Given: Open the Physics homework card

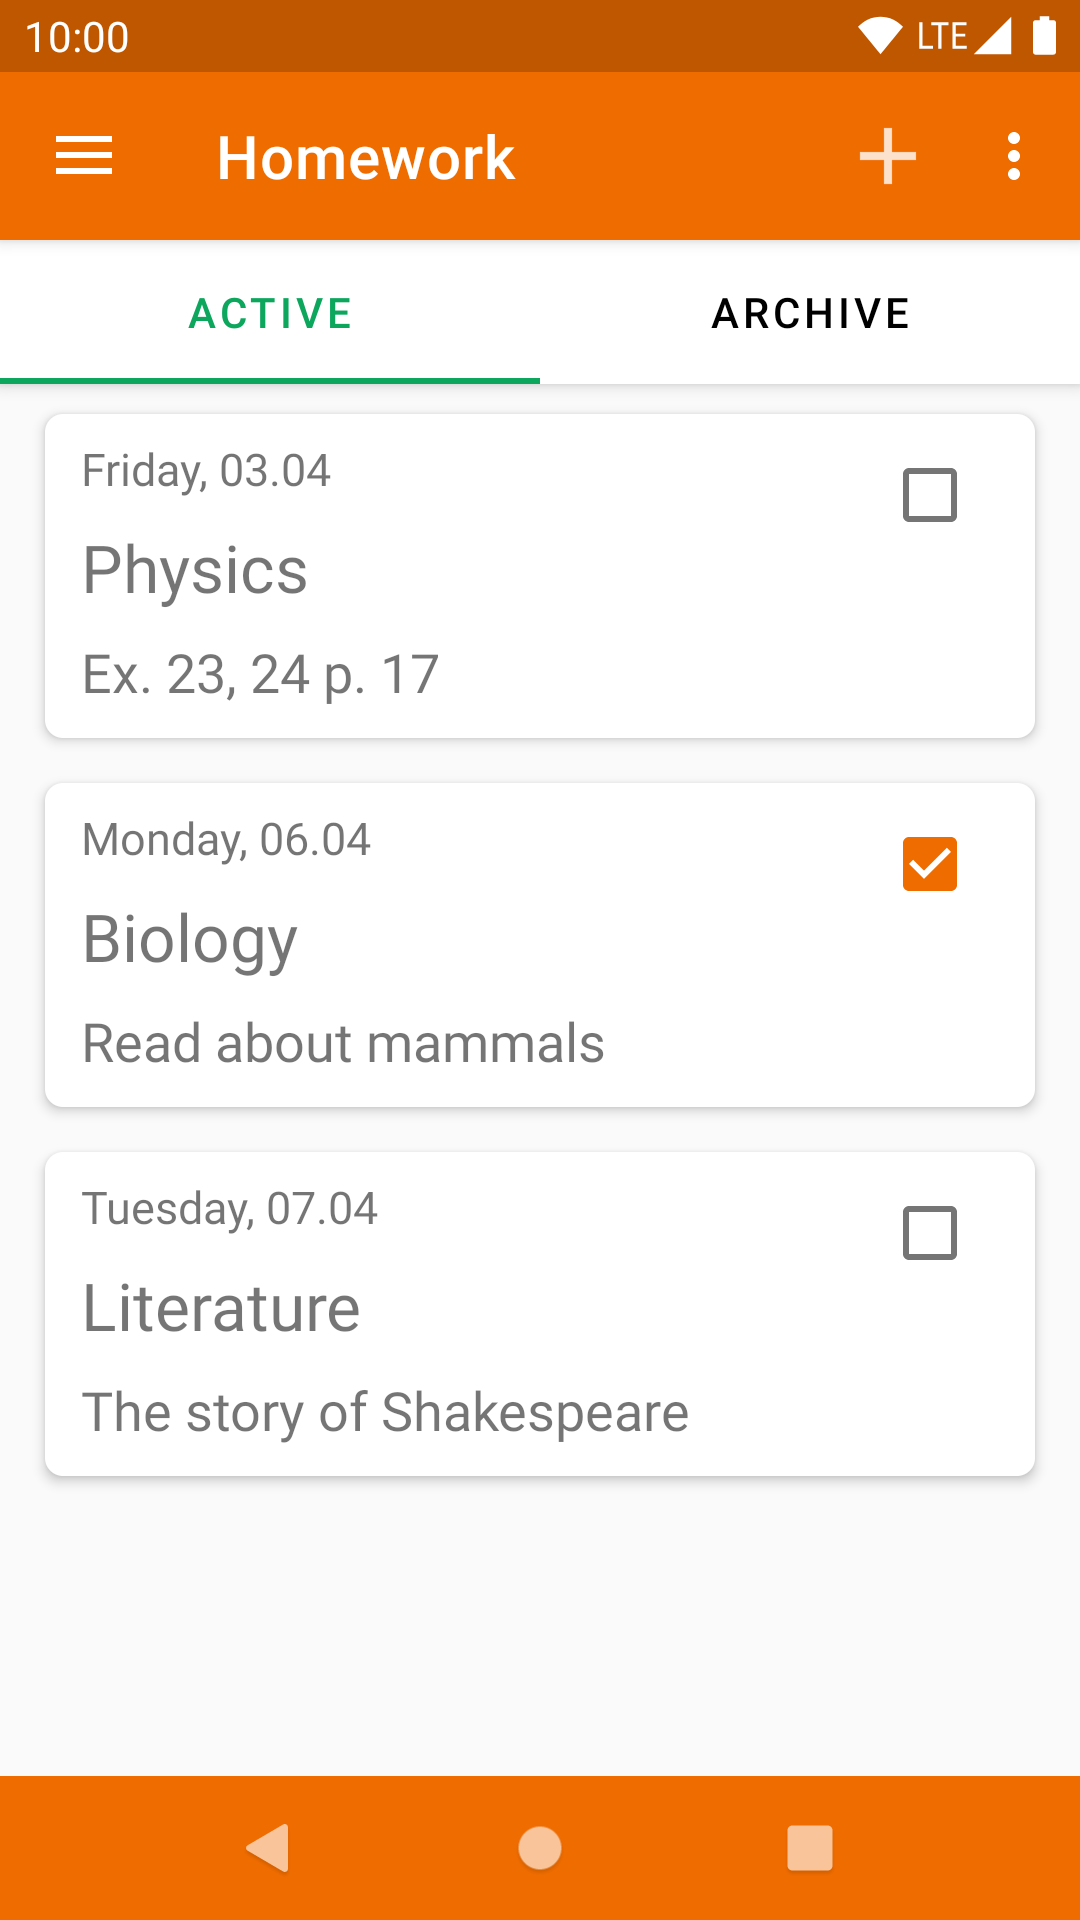Looking at the screenshot, I should tap(540, 576).
